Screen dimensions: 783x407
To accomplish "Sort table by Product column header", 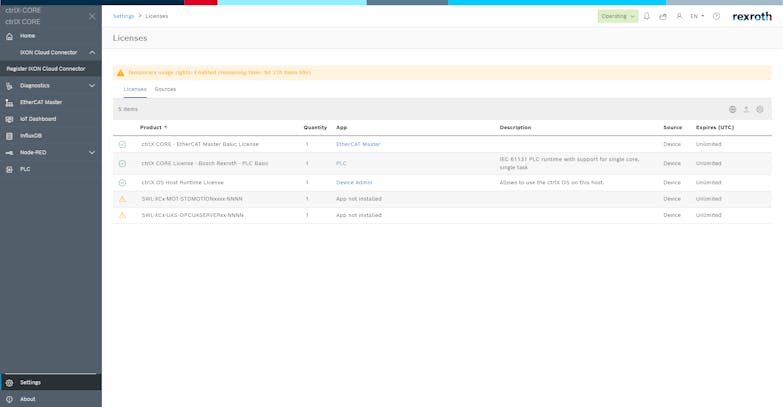I will (x=153, y=128).
